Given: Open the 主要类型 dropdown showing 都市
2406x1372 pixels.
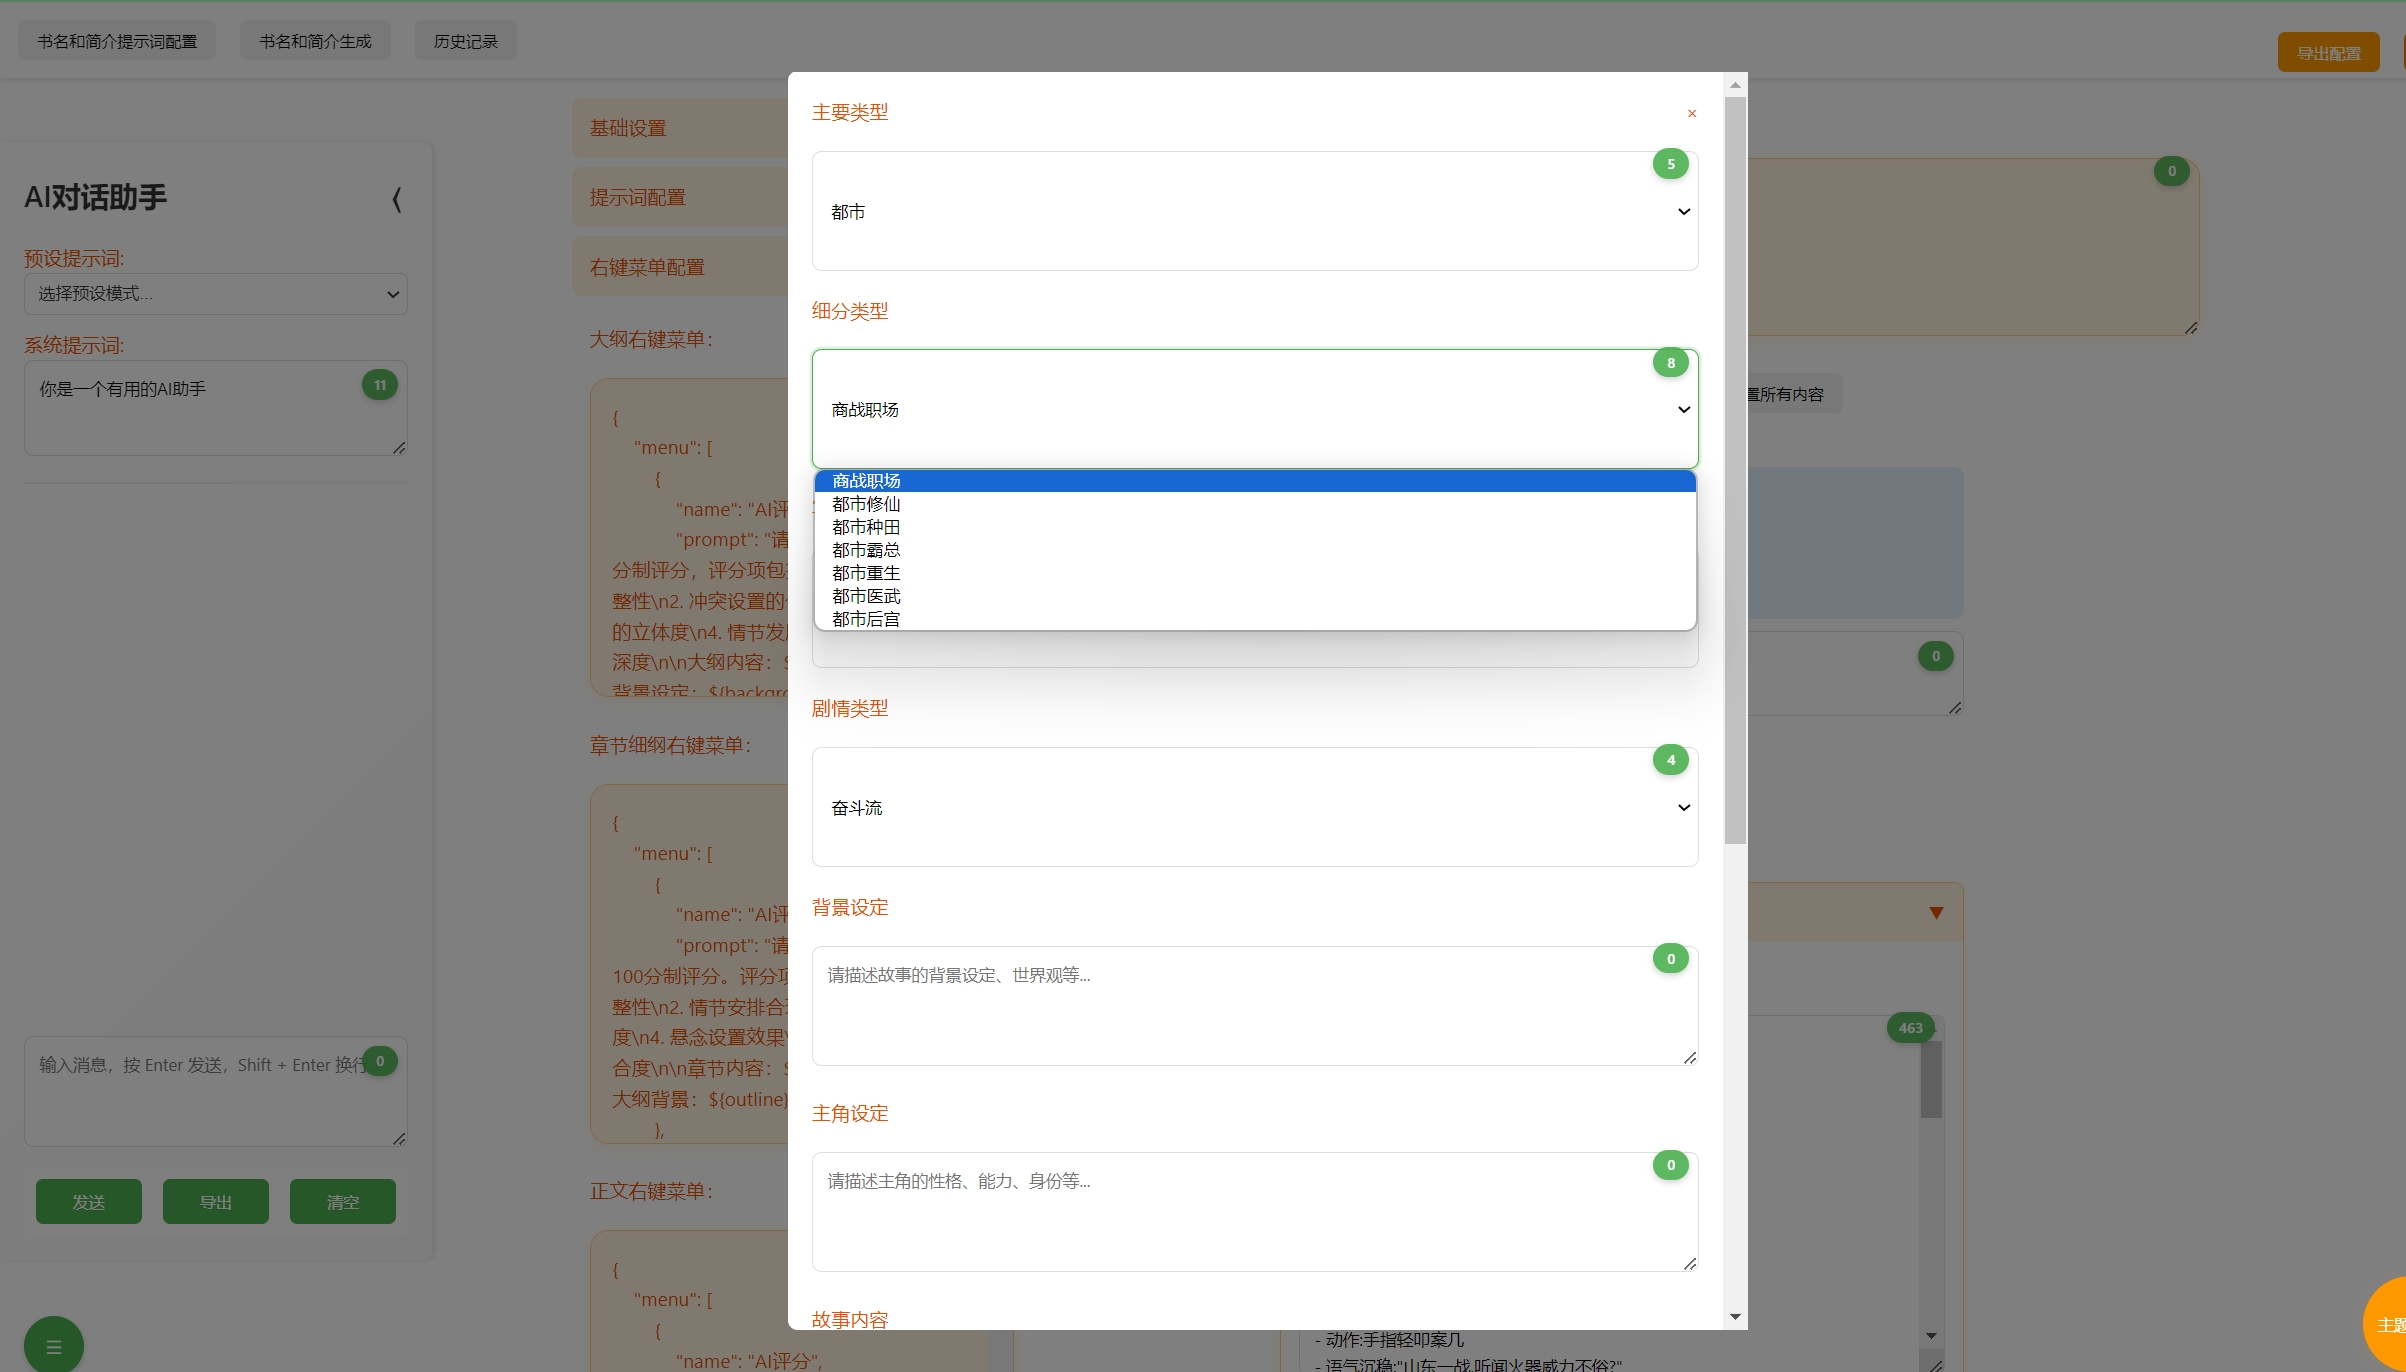Looking at the screenshot, I should 1254,212.
